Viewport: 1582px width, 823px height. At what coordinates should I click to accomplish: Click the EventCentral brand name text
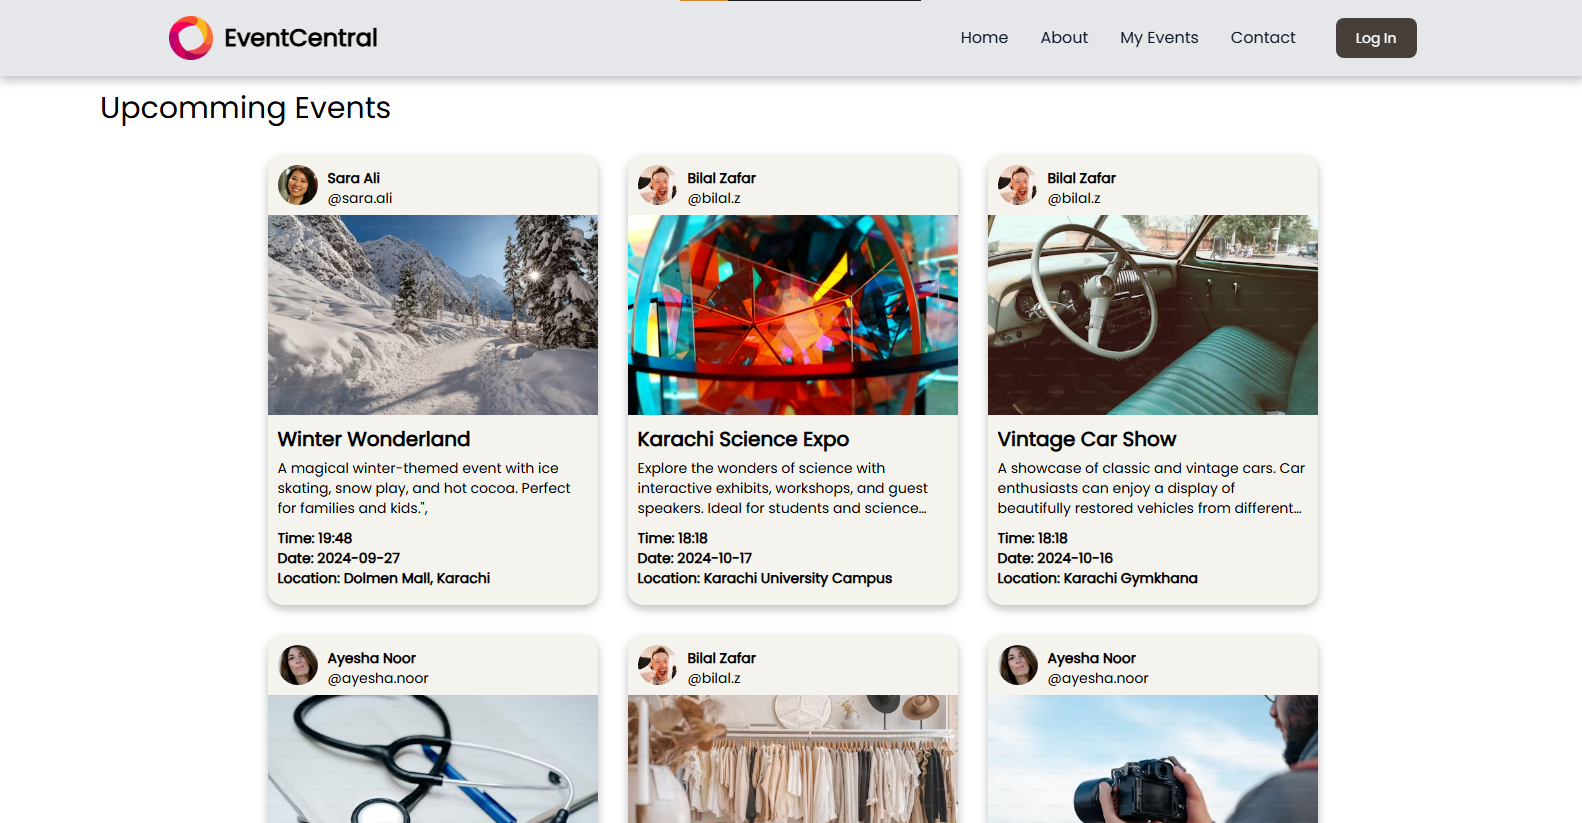pos(300,38)
